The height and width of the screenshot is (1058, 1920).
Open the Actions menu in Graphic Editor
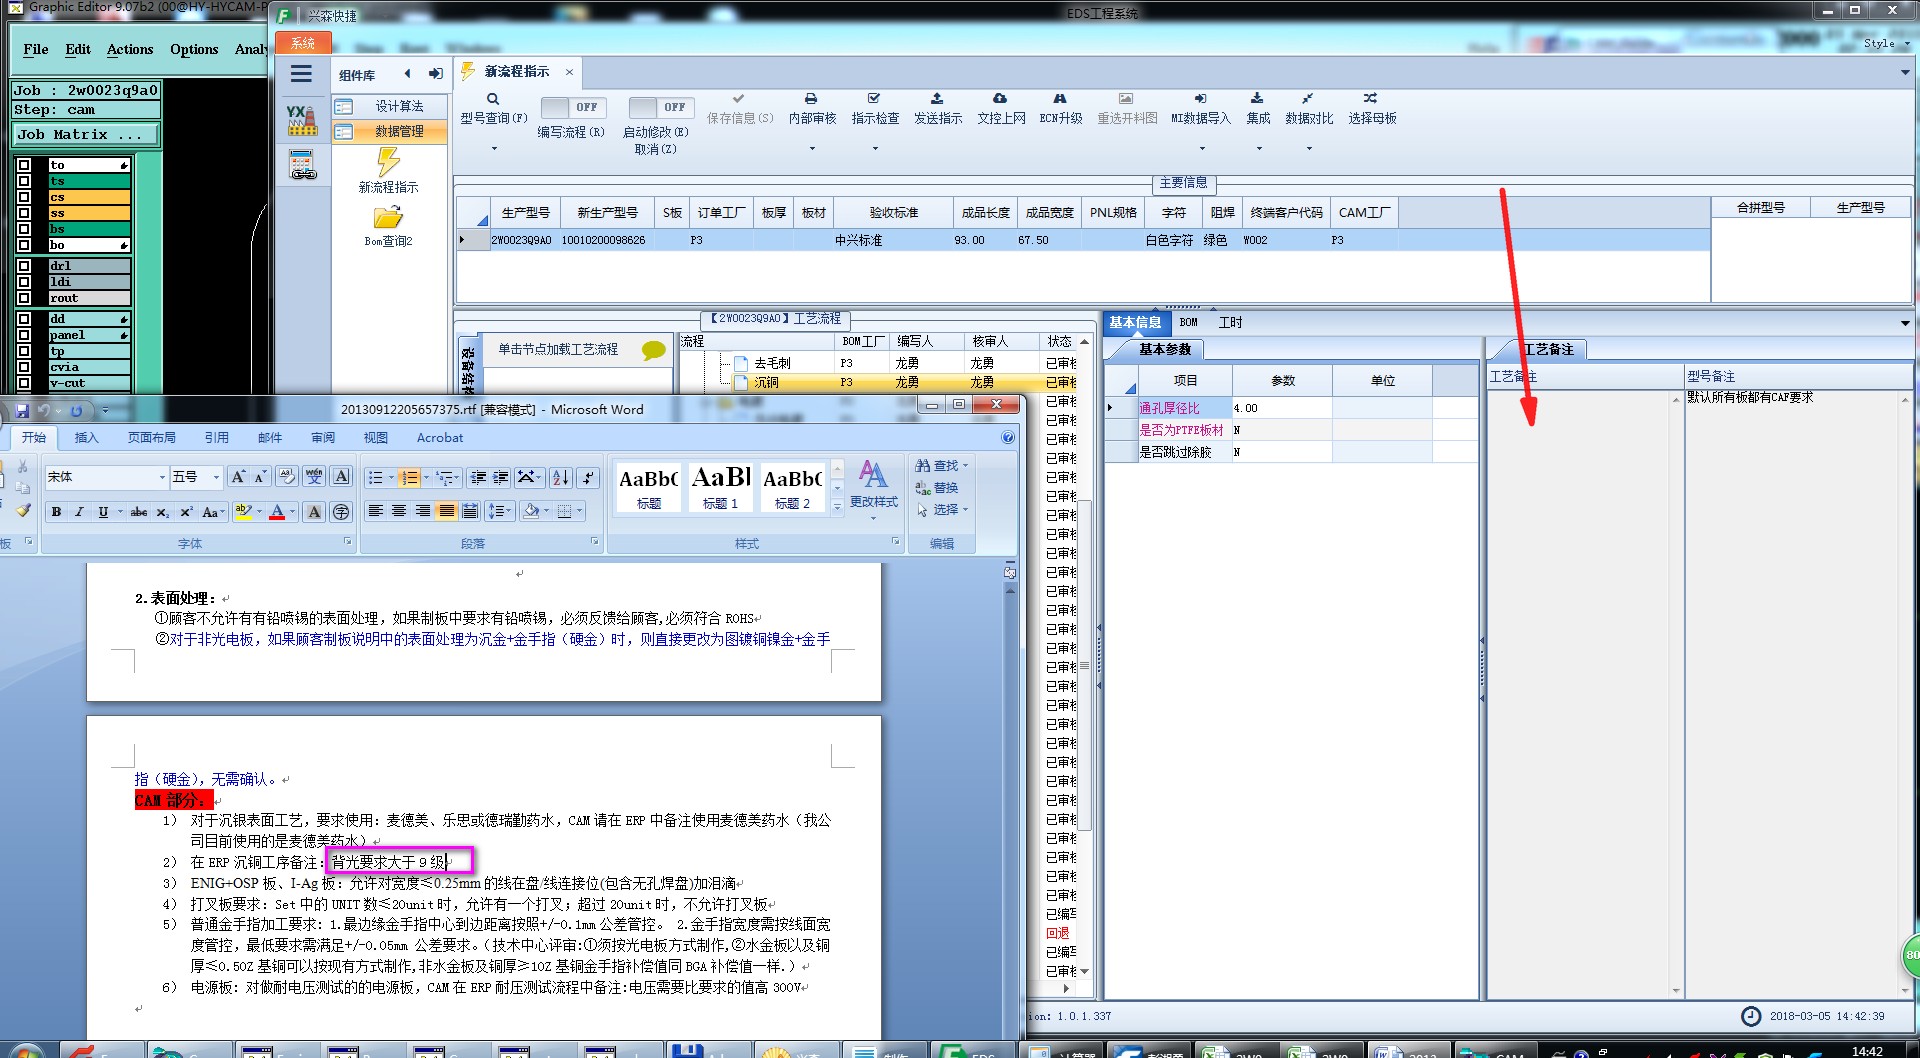pyautogui.click(x=130, y=49)
